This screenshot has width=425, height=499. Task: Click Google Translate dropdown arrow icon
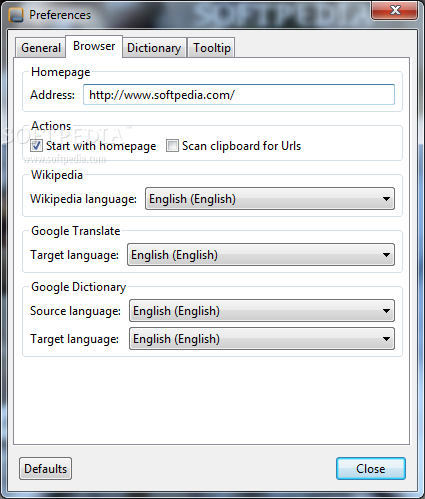(x=386, y=255)
